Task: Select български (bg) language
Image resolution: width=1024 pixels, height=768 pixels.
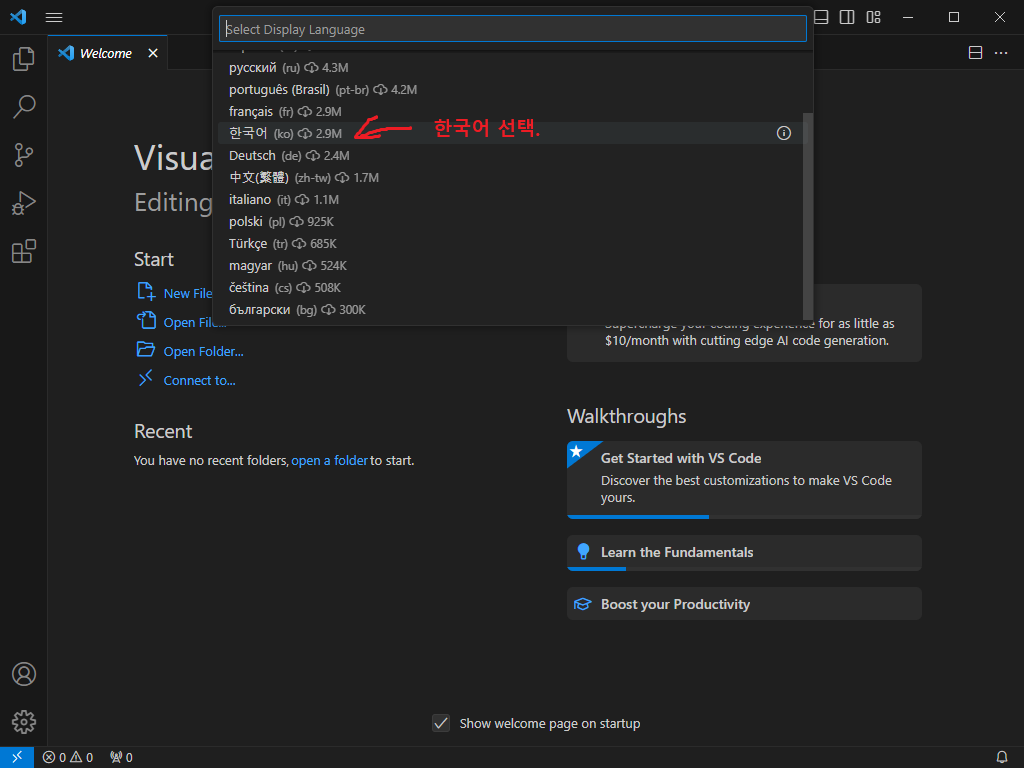Action: [x=513, y=310]
